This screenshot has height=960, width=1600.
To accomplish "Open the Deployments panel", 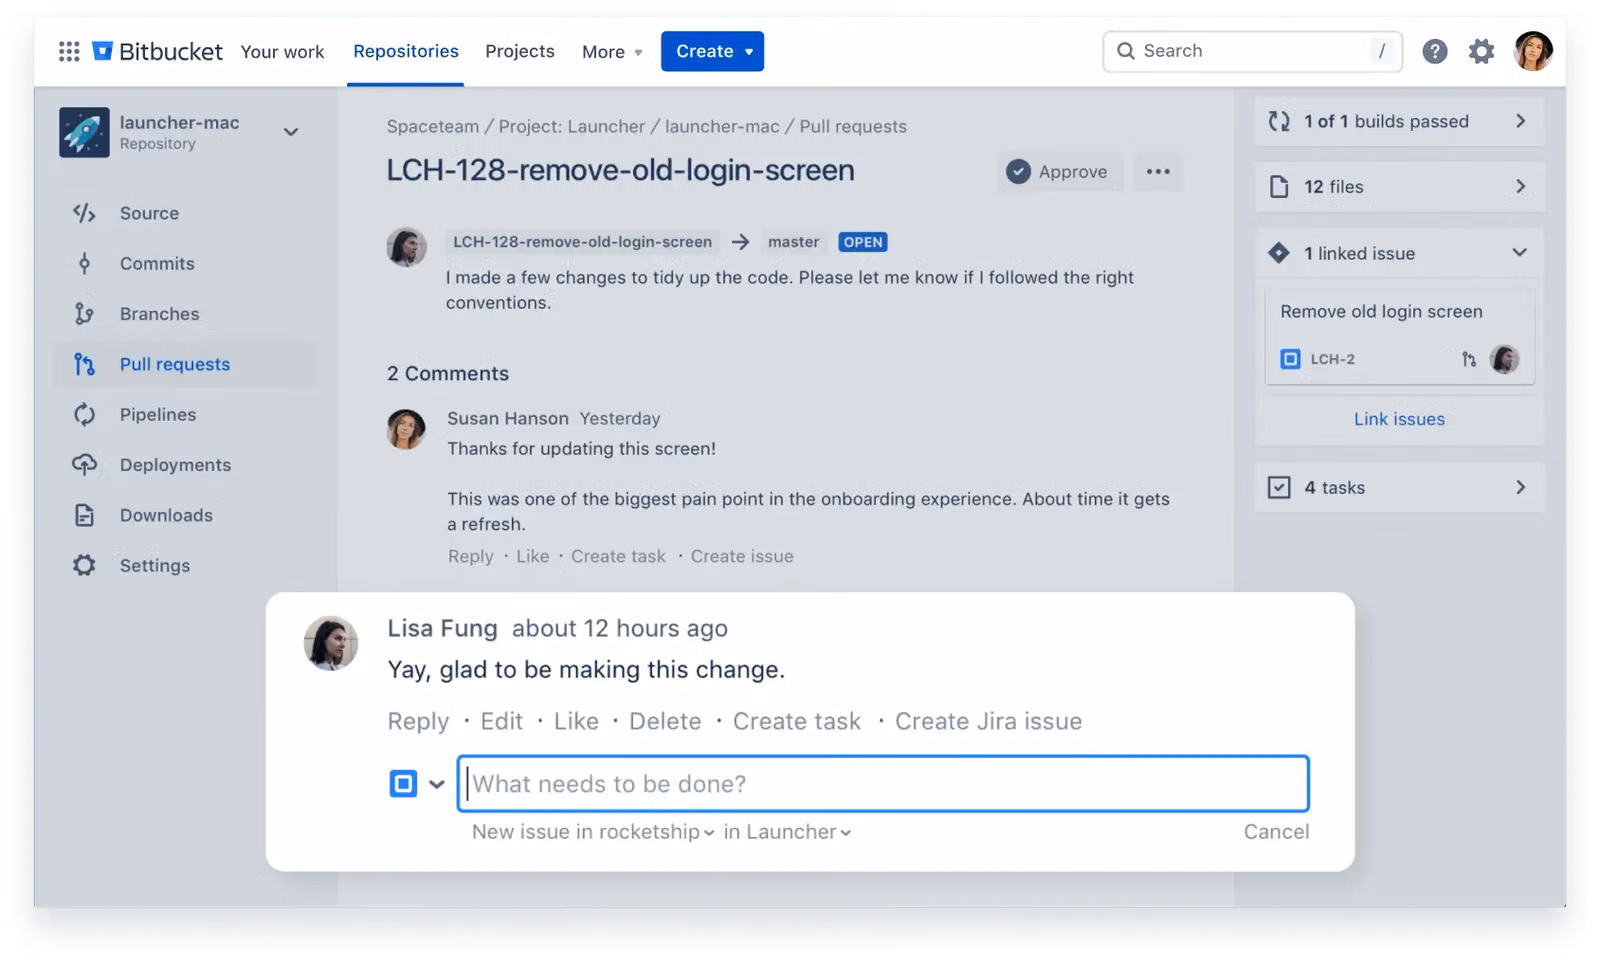I will click(x=174, y=464).
